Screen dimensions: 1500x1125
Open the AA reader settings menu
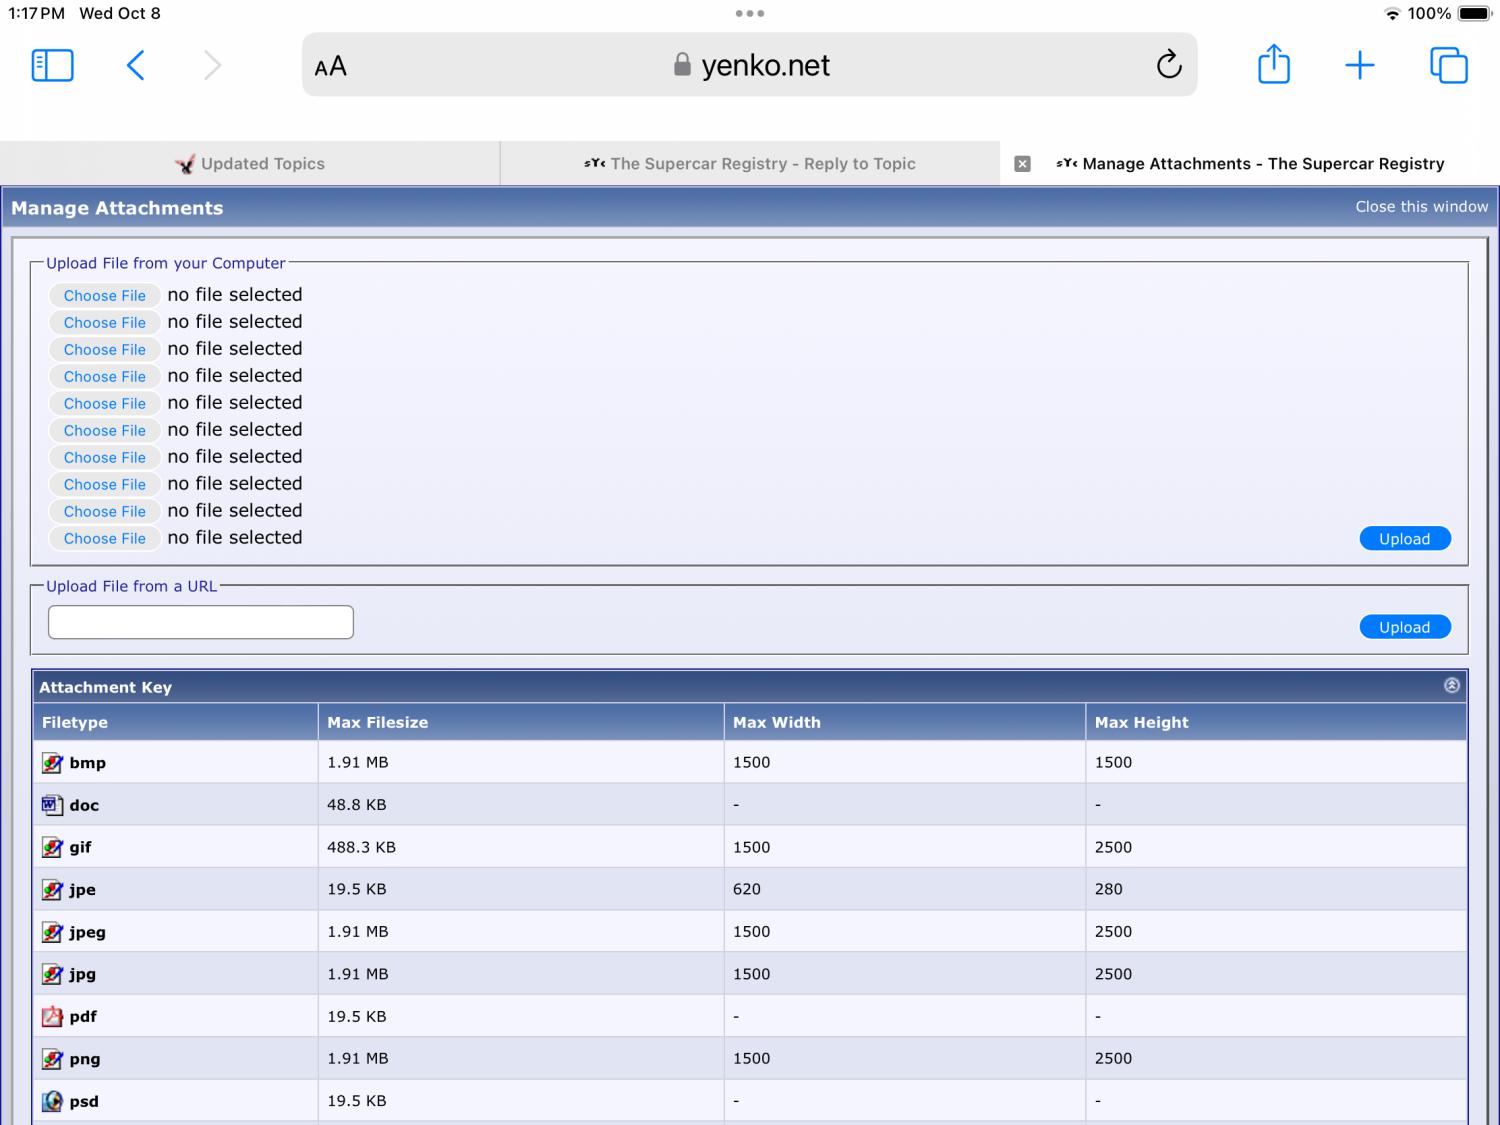[331, 67]
